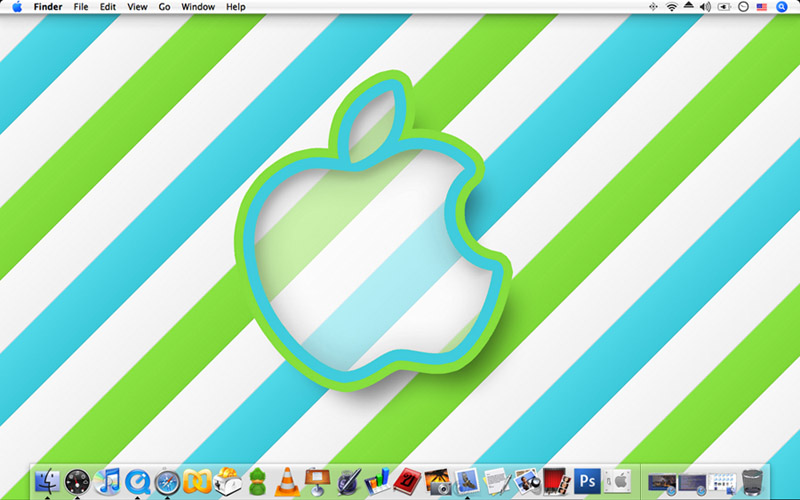The image size is (800, 500).
Task: Open the second dock stack with dark thumbnail
Action: click(x=692, y=483)
